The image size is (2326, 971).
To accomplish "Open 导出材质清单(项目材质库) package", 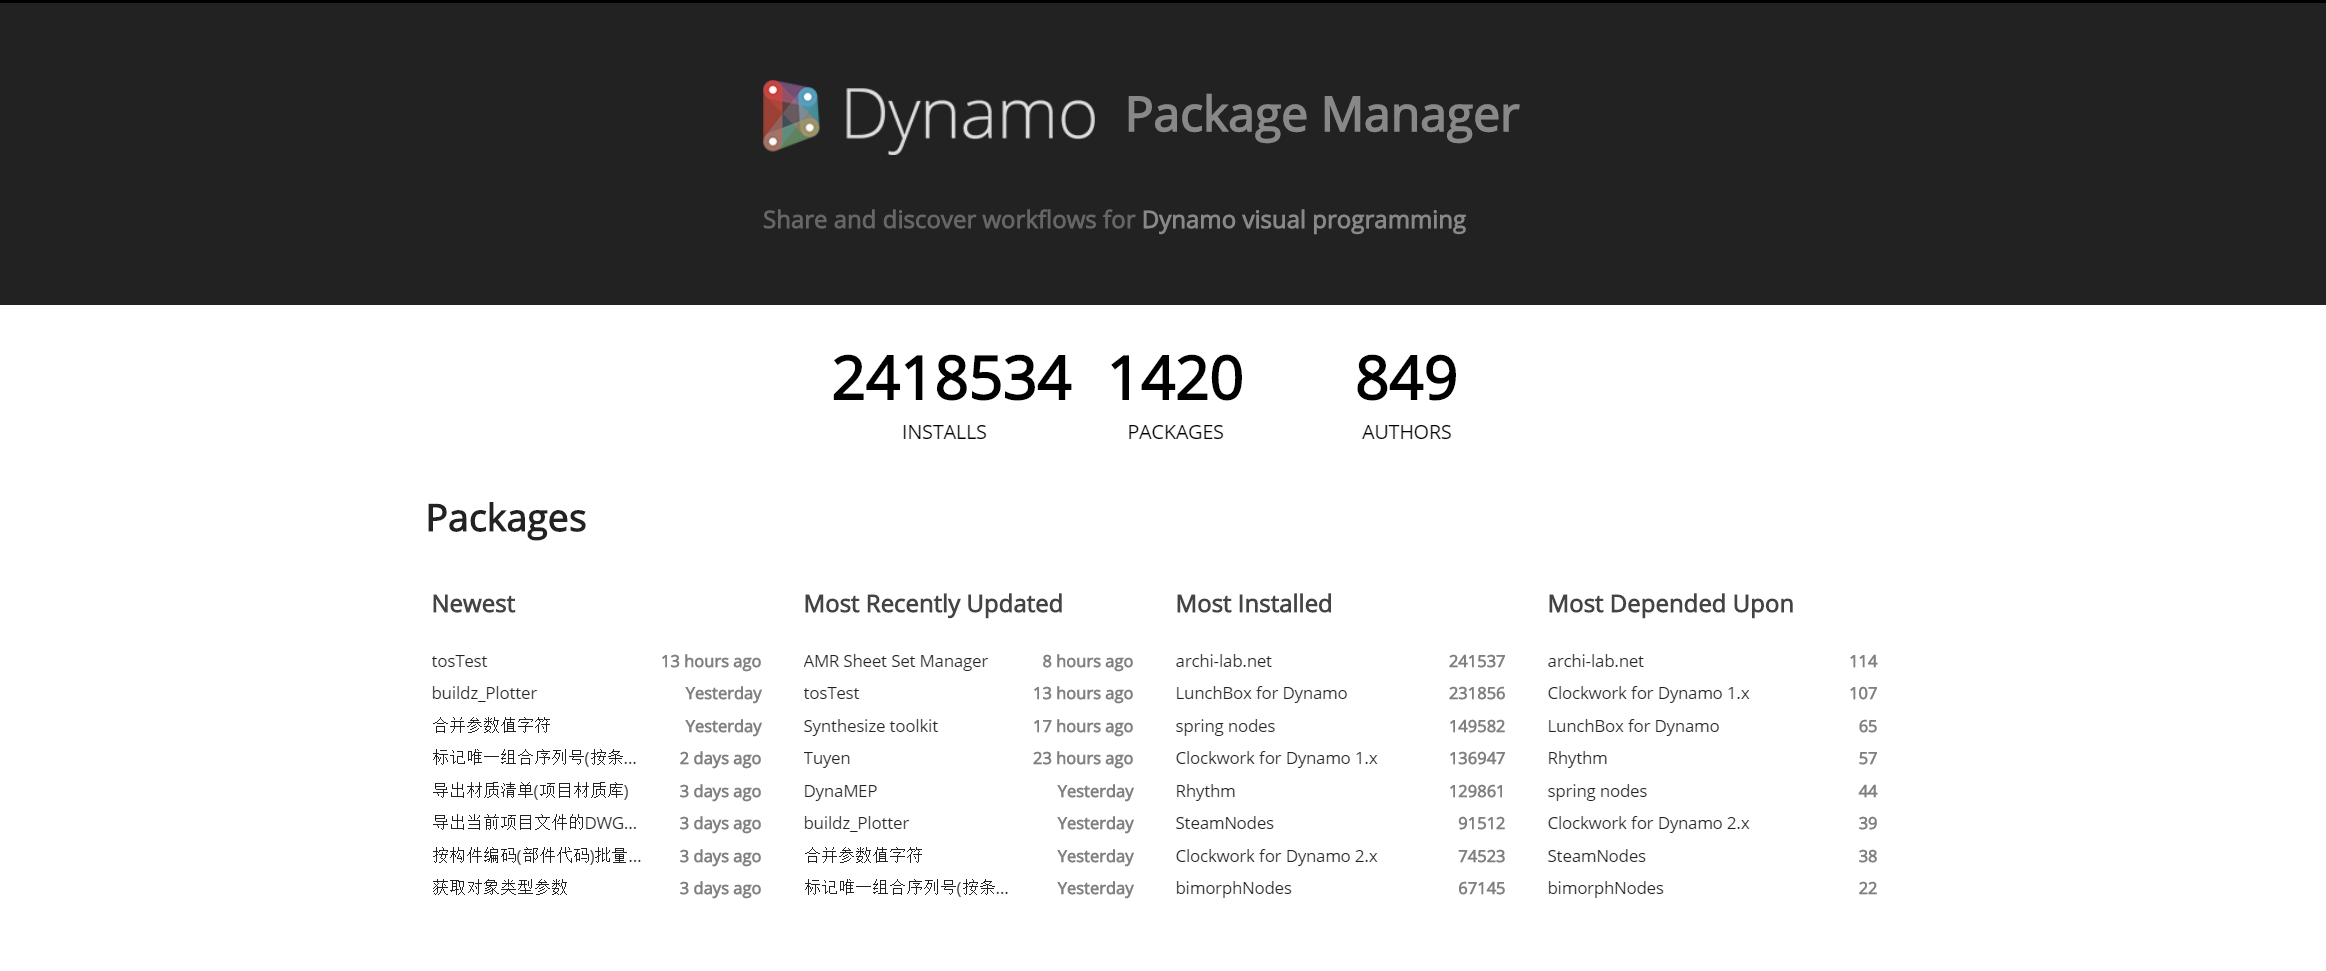I will [530, 790].
